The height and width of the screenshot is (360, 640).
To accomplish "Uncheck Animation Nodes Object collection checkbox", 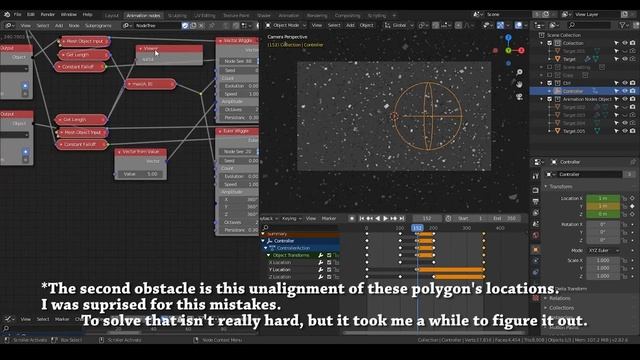I will pyautogui.click(x=549, y=99).
